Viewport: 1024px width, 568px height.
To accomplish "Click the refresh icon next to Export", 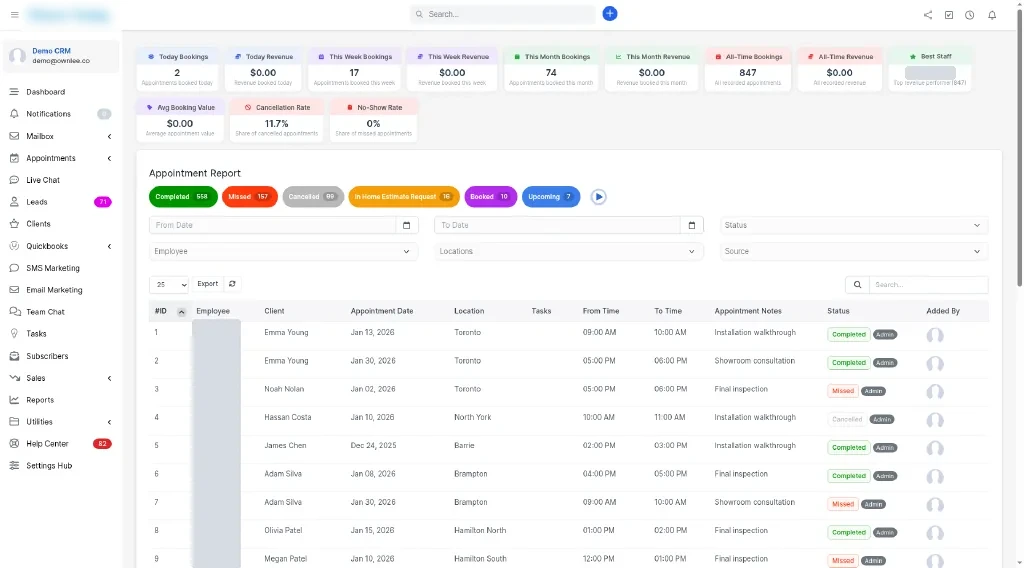I will point(232,284).
